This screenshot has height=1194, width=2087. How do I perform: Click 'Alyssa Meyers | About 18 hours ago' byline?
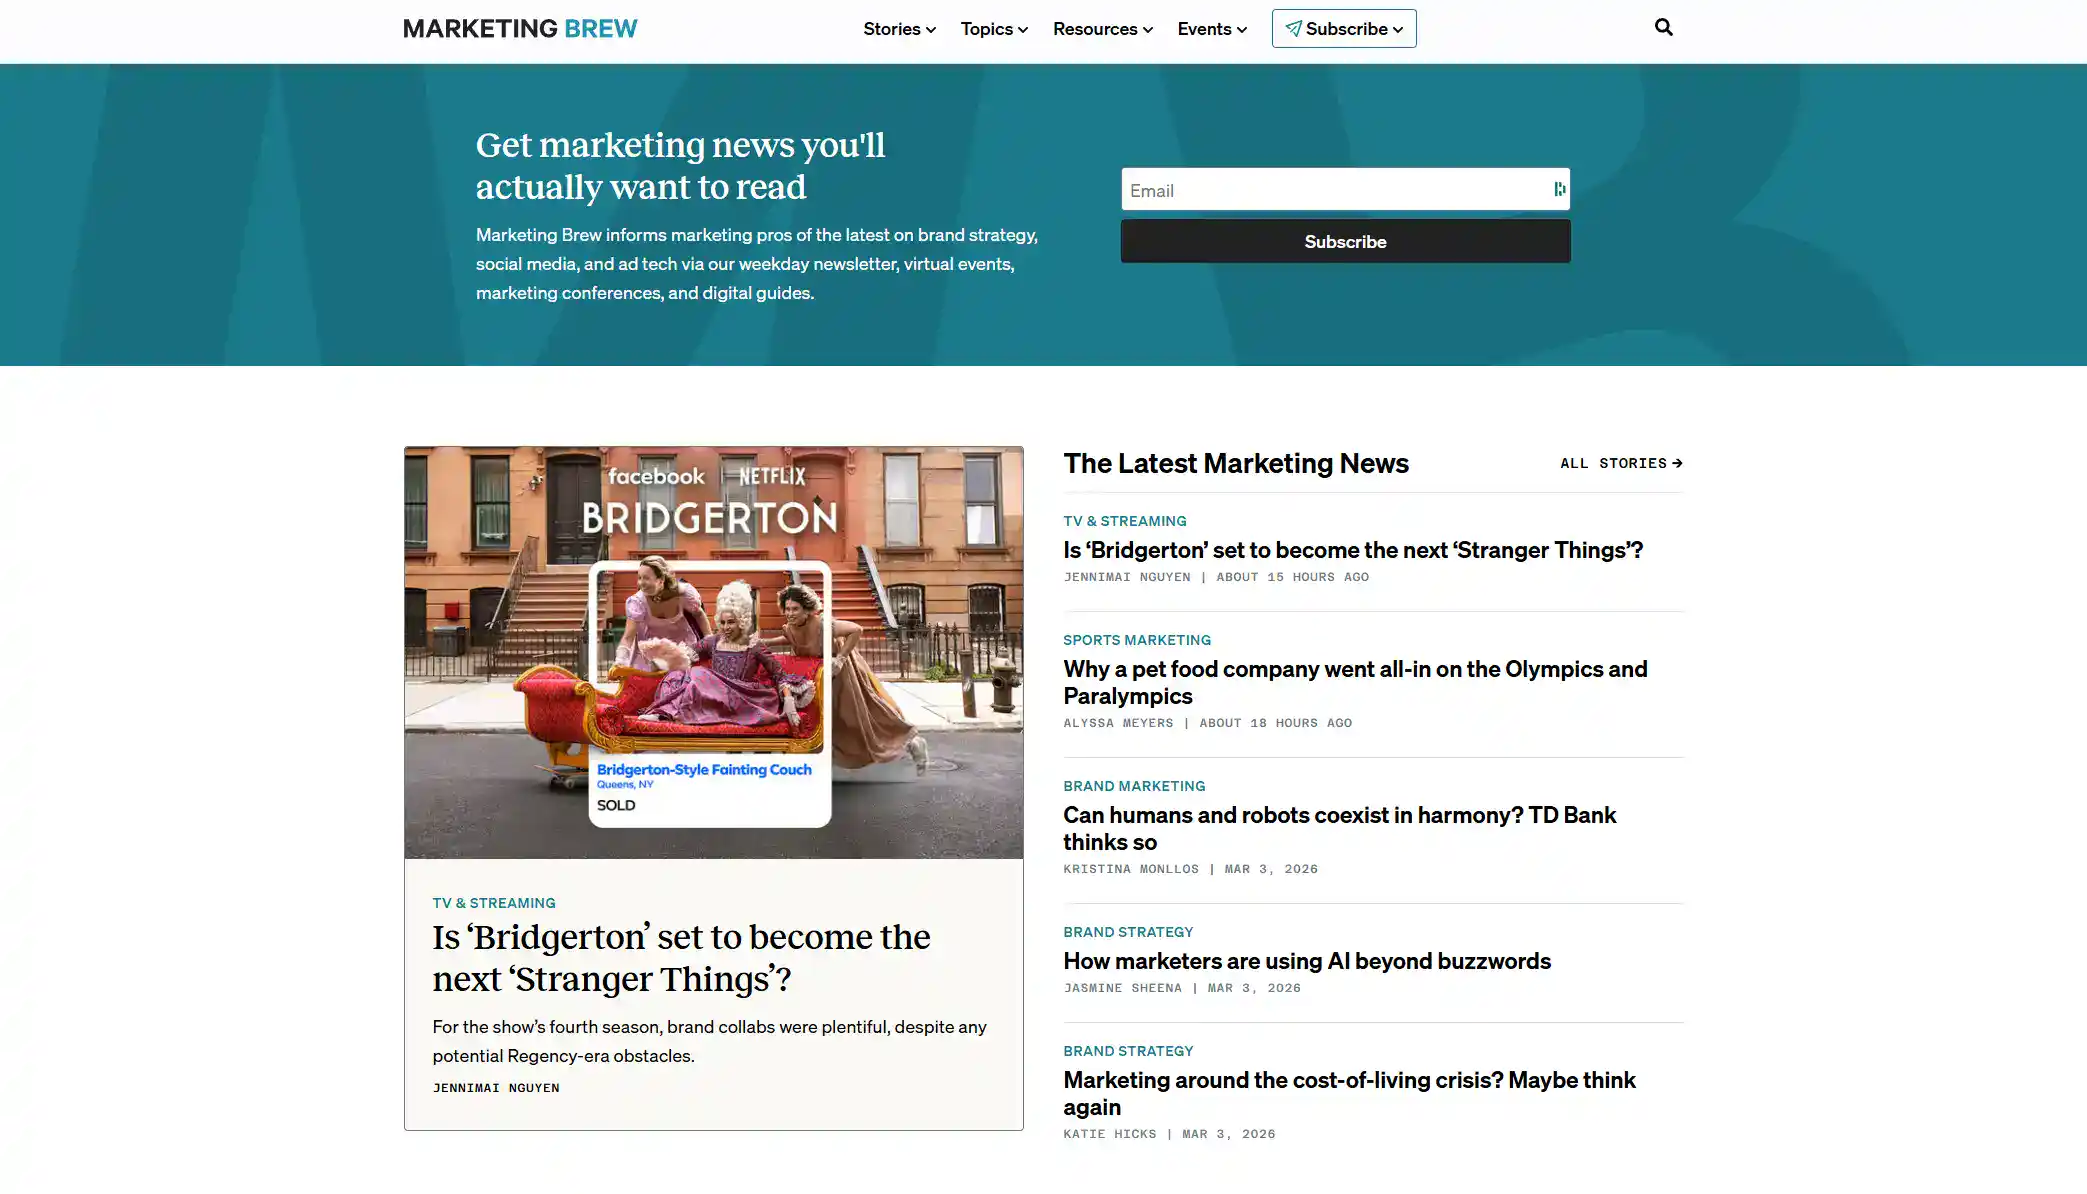pyautogui.click(x=1207, y=723)
